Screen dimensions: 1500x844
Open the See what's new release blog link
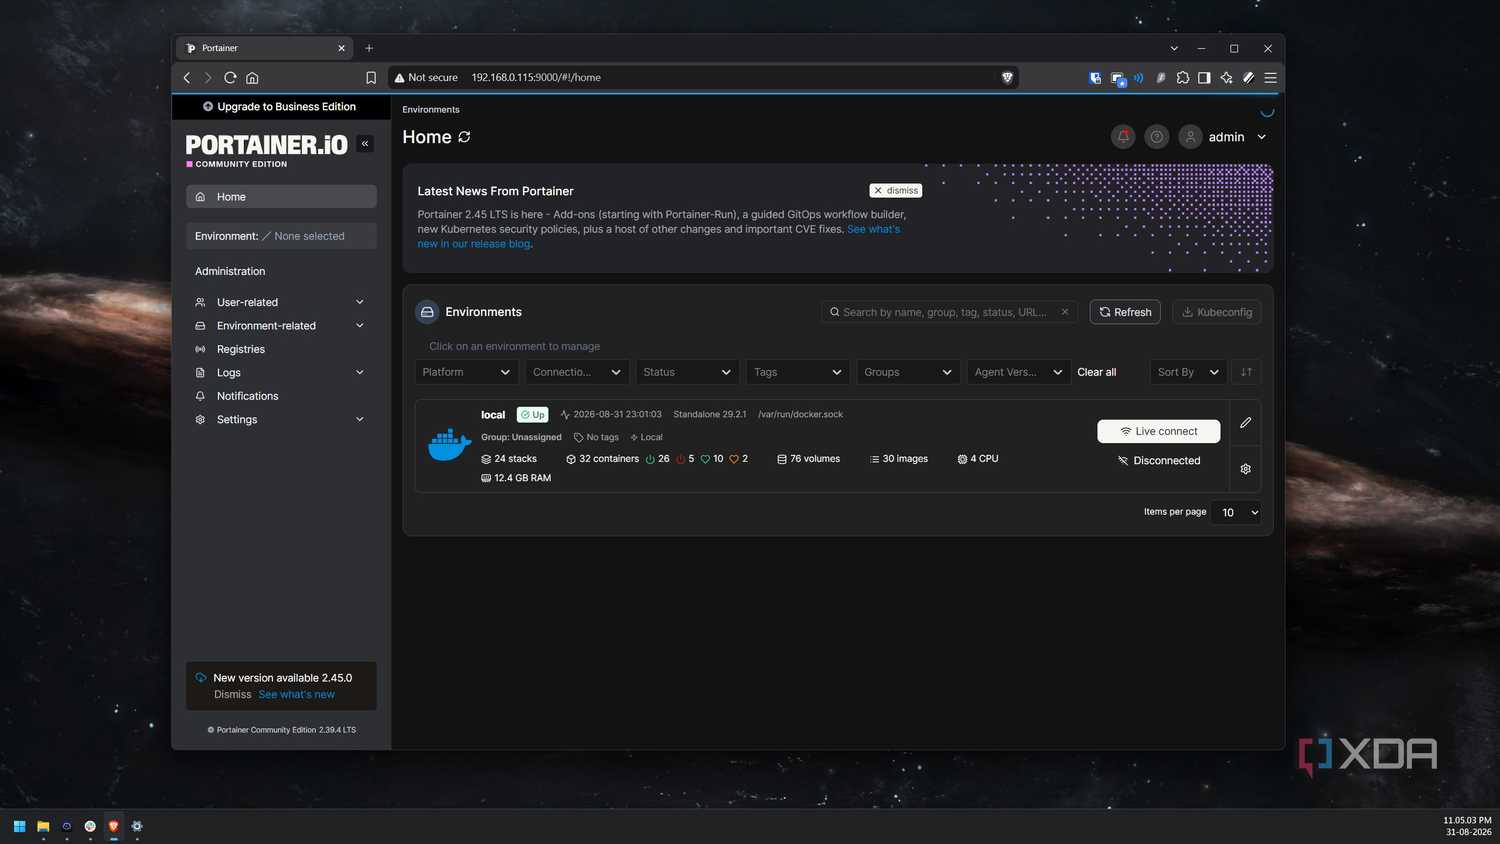point(659,236)
